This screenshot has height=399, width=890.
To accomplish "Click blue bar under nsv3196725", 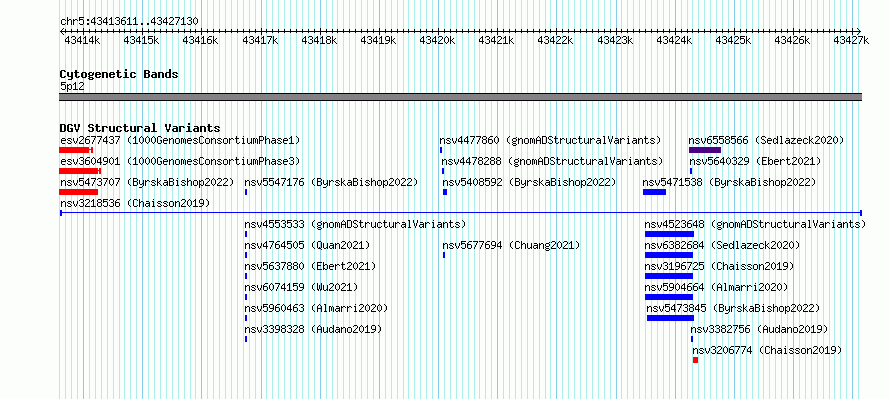I will coord(669,276).
